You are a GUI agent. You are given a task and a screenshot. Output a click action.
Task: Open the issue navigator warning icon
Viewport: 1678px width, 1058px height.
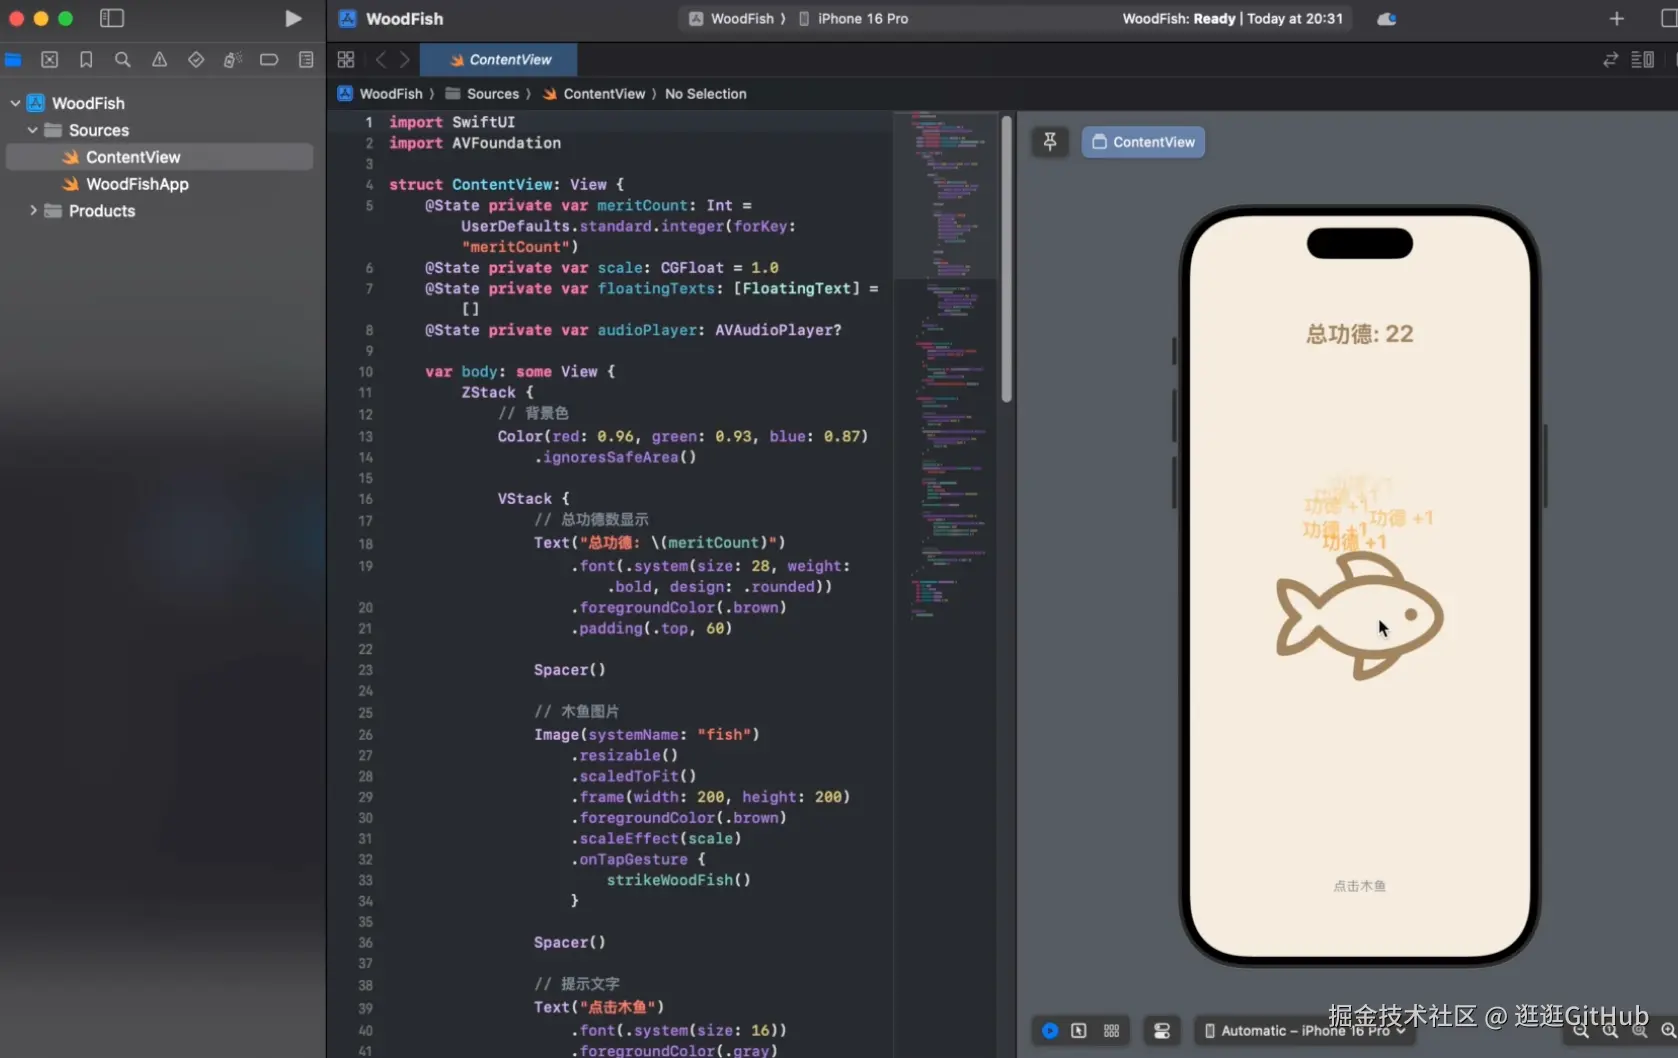(x=160, y=60)
